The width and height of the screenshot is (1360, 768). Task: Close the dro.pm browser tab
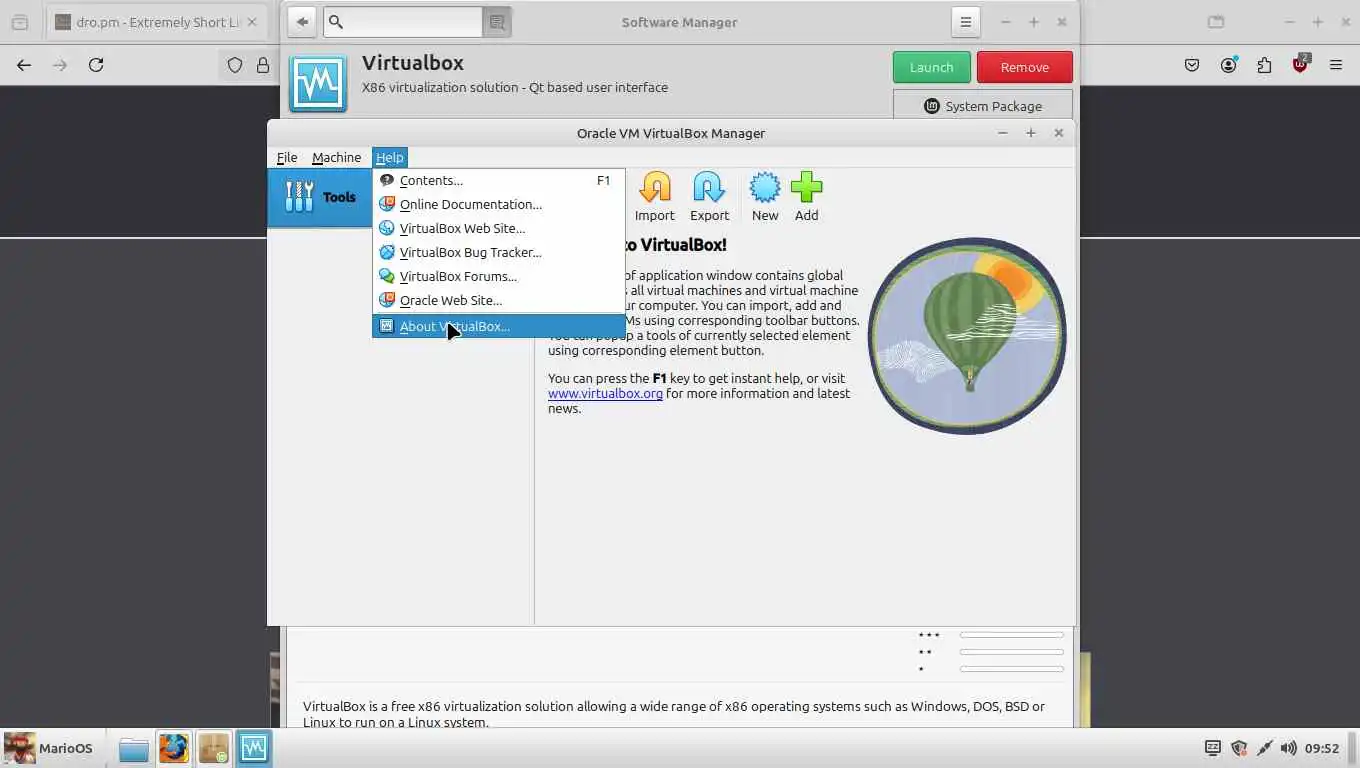pos(251,22)
